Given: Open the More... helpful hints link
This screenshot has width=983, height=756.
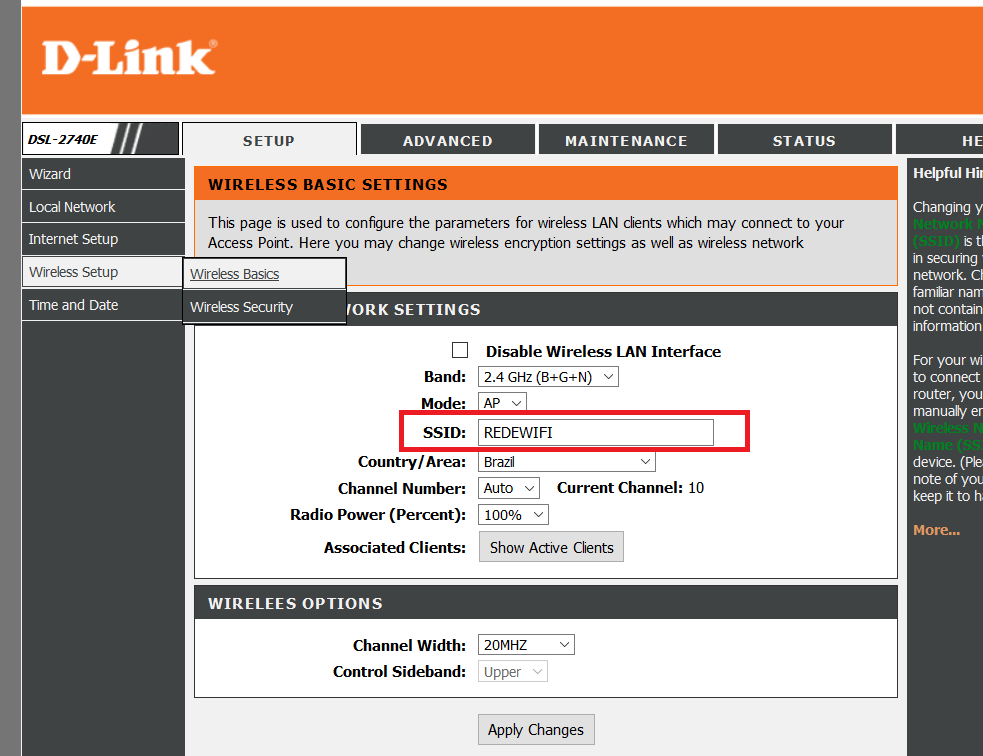Looking at the screenshot, I should click(936, 530).
